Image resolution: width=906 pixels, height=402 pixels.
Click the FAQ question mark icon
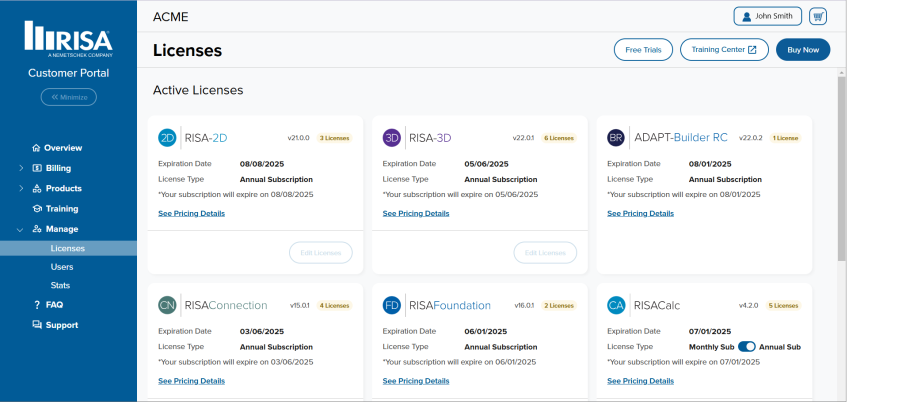point(37,305)
